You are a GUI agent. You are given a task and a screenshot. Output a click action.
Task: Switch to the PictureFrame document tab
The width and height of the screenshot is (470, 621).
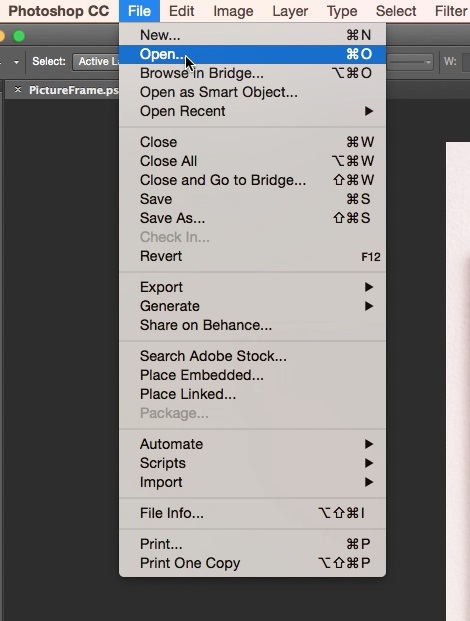click(x=74, y=90)
